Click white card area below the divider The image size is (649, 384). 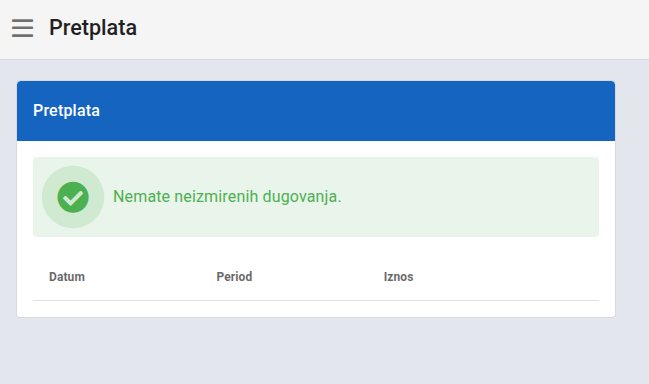point(316,309)
